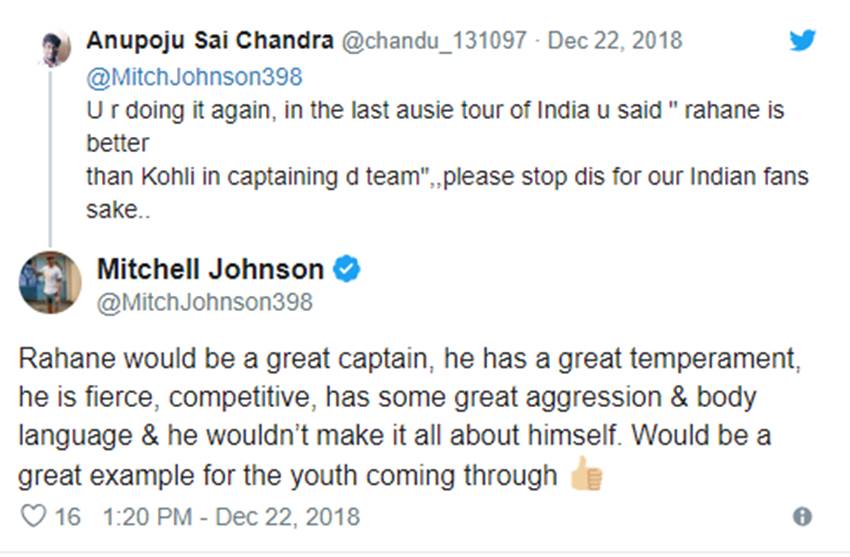The height and width of the screenshot is (557, 850).
Task: Open the @chandu_131097 handle
Action: tap(430, 41)
